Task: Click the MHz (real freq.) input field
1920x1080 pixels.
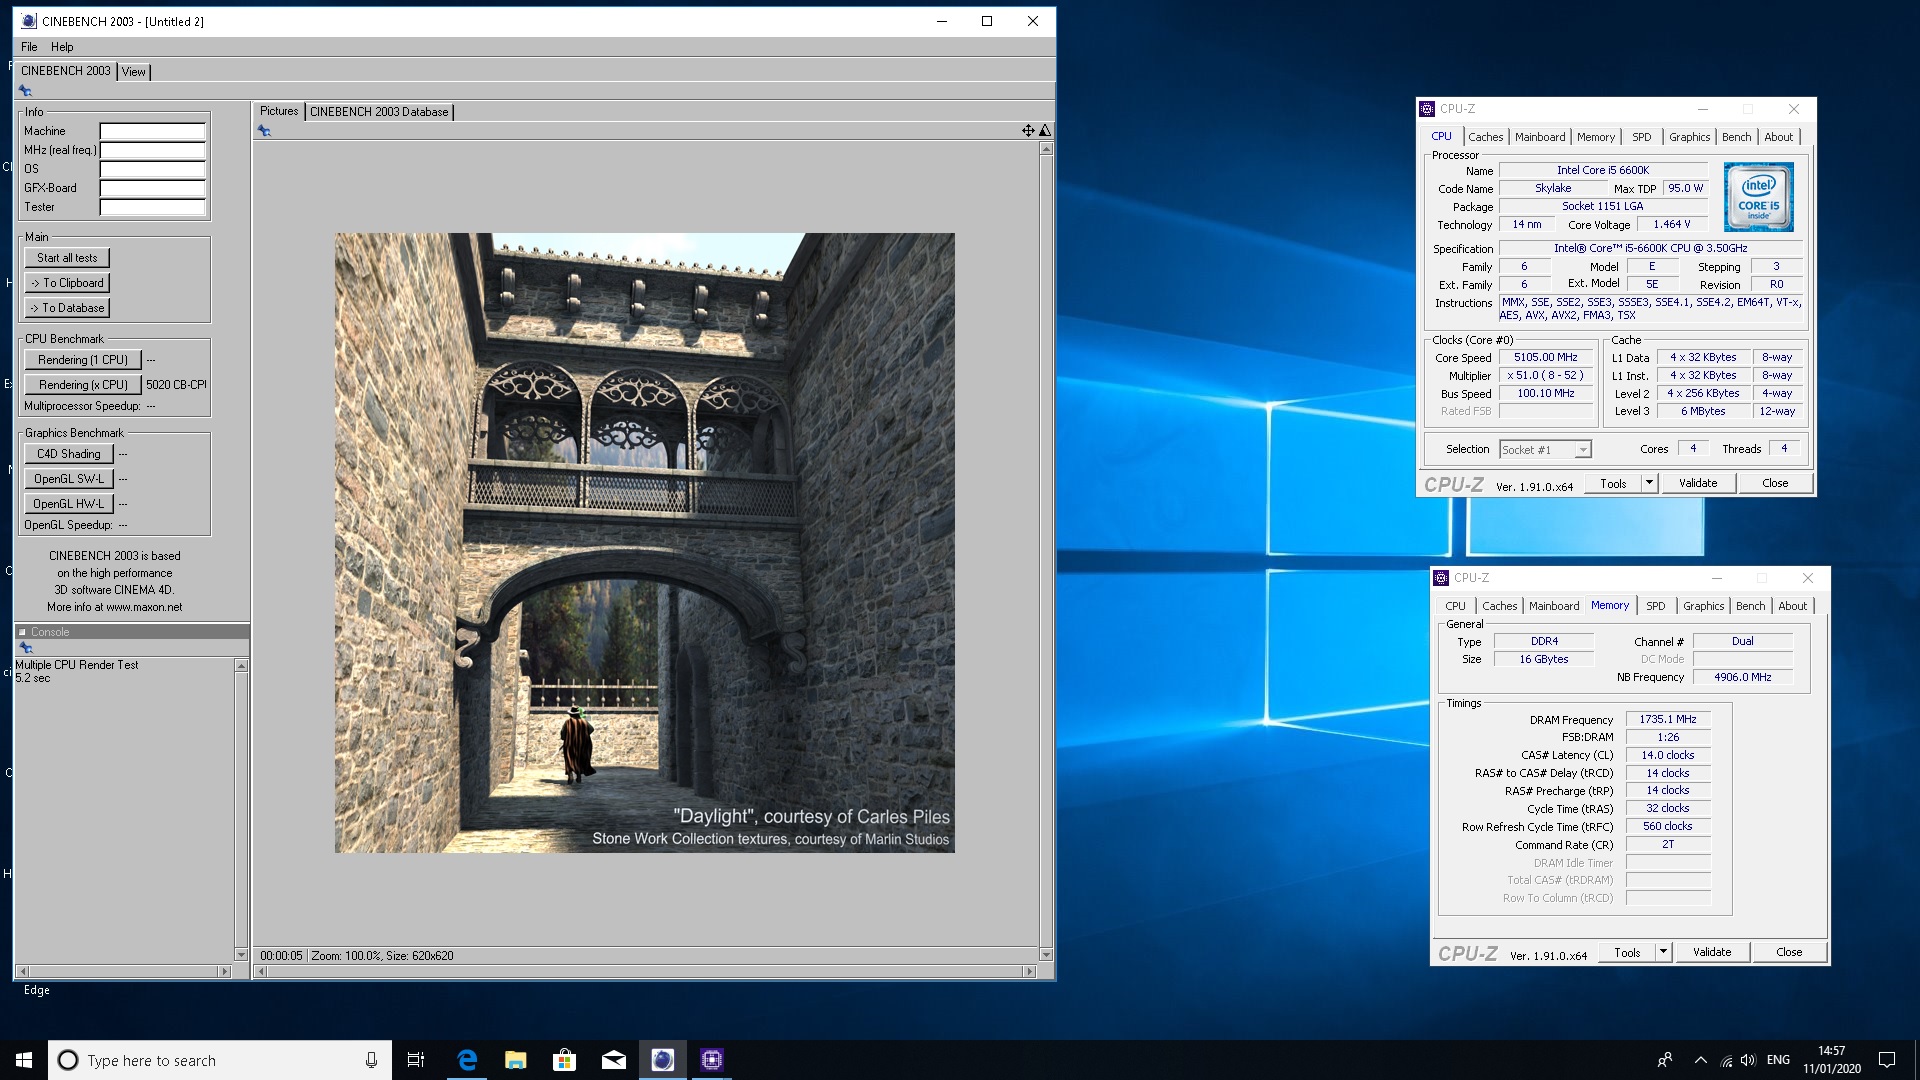Action: click(152, 150)
